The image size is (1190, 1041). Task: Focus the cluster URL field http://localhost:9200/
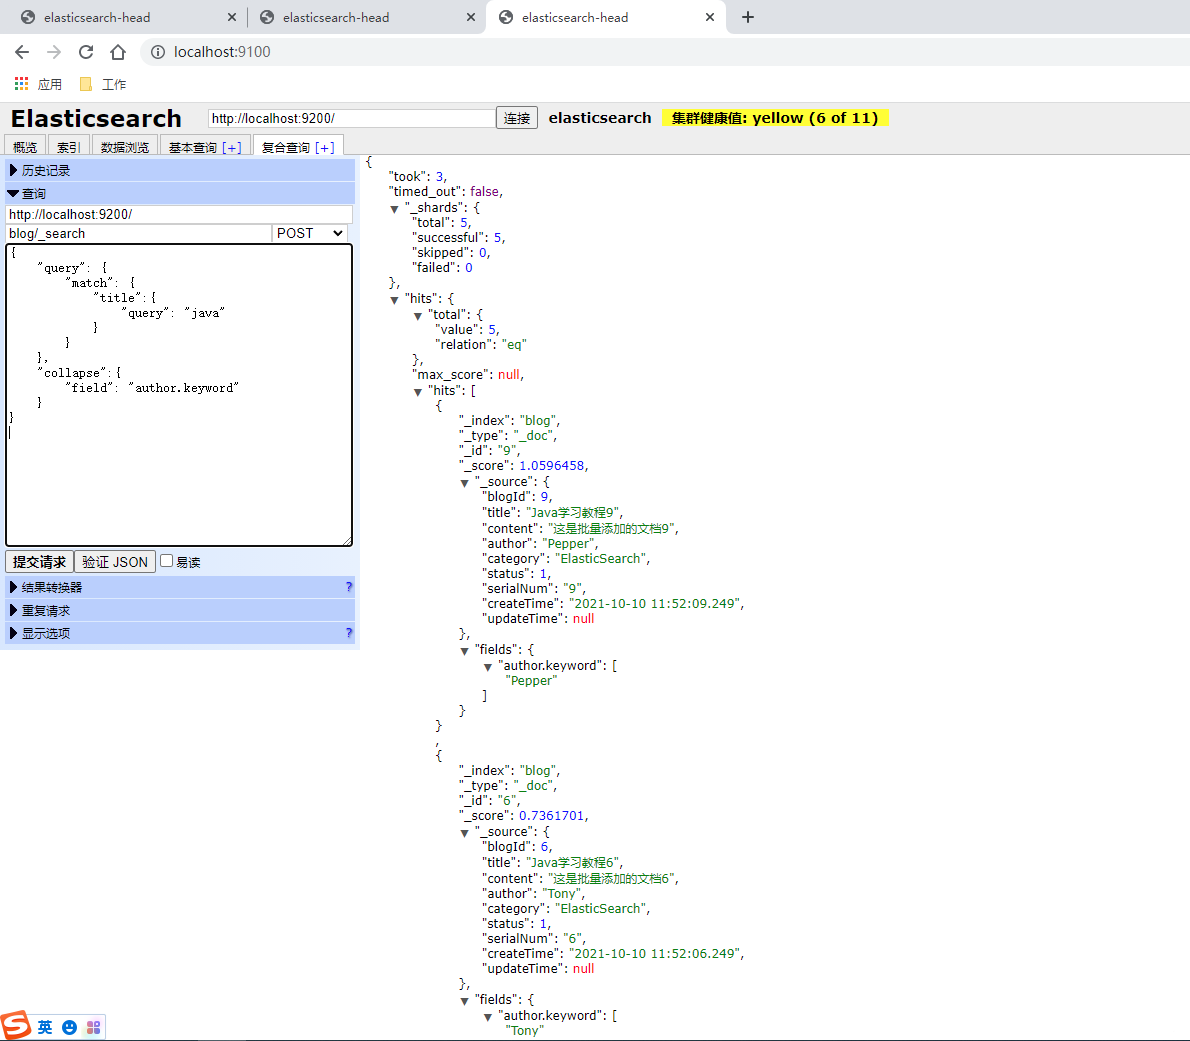(351, 118)
